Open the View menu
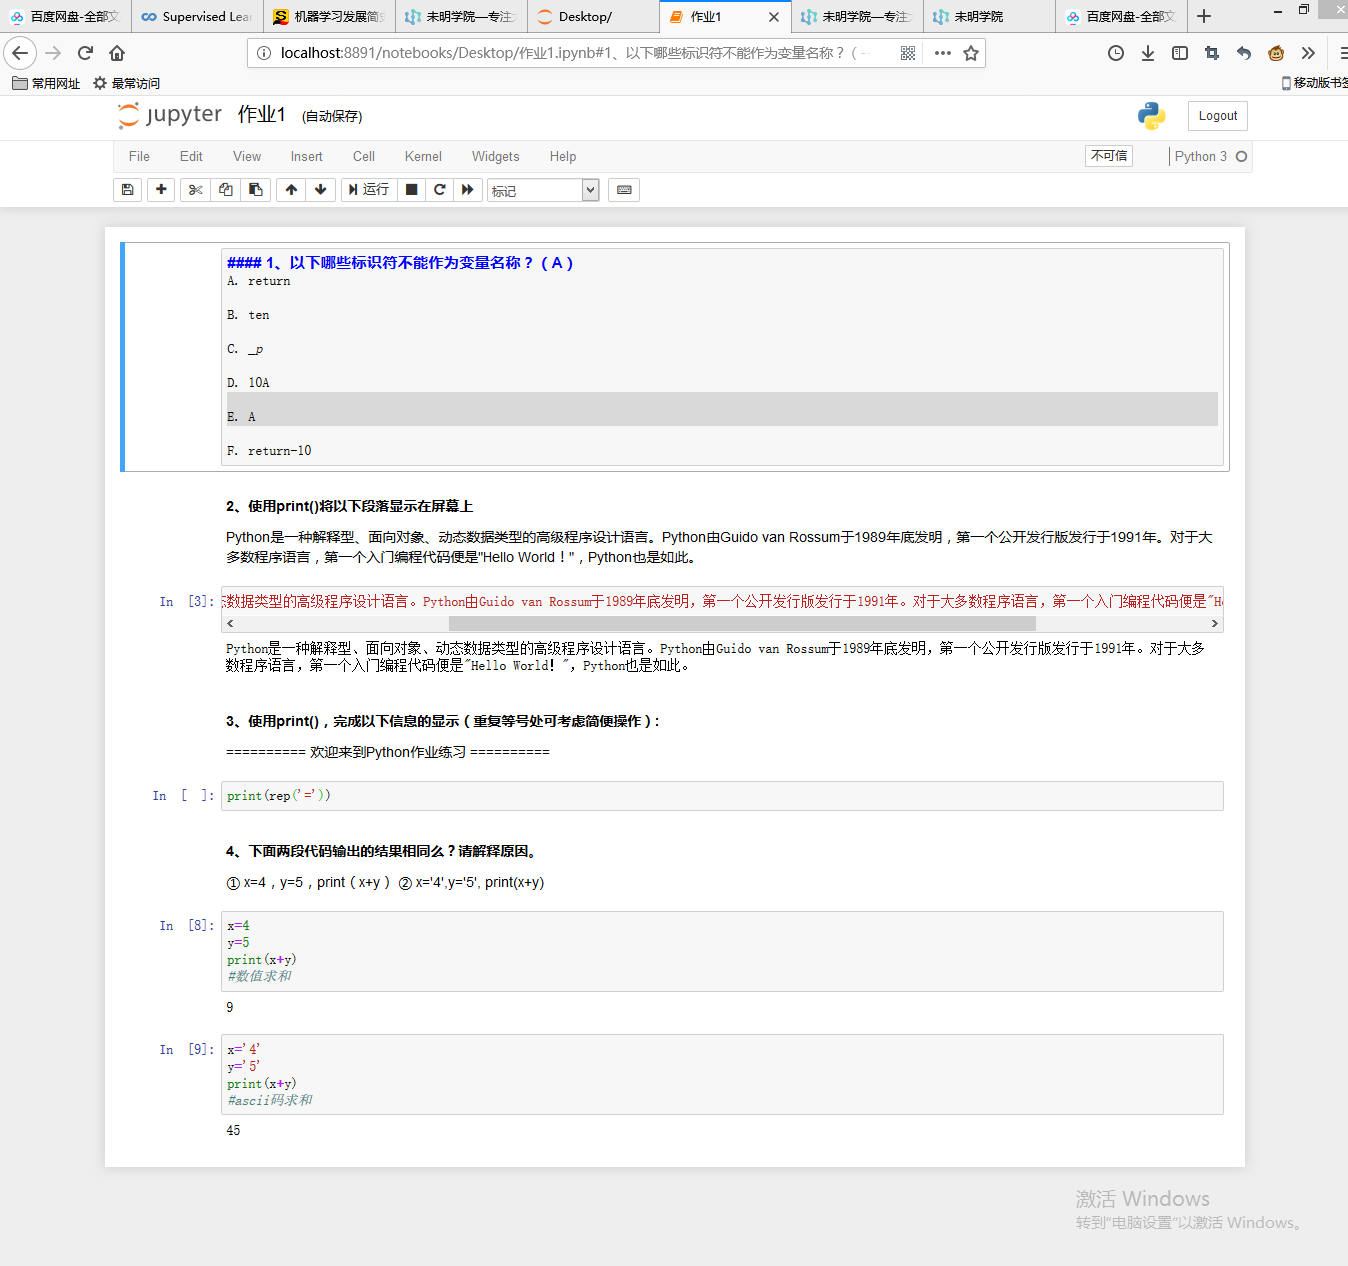This screenshot has height=1266, width=1348. [247, 156]
